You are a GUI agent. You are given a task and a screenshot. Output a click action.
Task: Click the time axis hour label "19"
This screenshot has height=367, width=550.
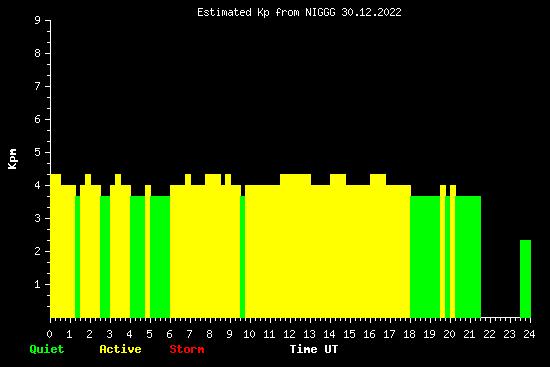click(429, 334)
